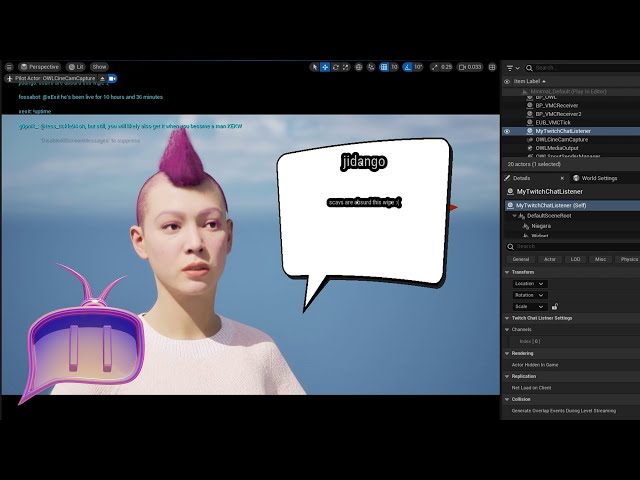
Task: Filter details by Actor
Action: [x=549, y=260]
